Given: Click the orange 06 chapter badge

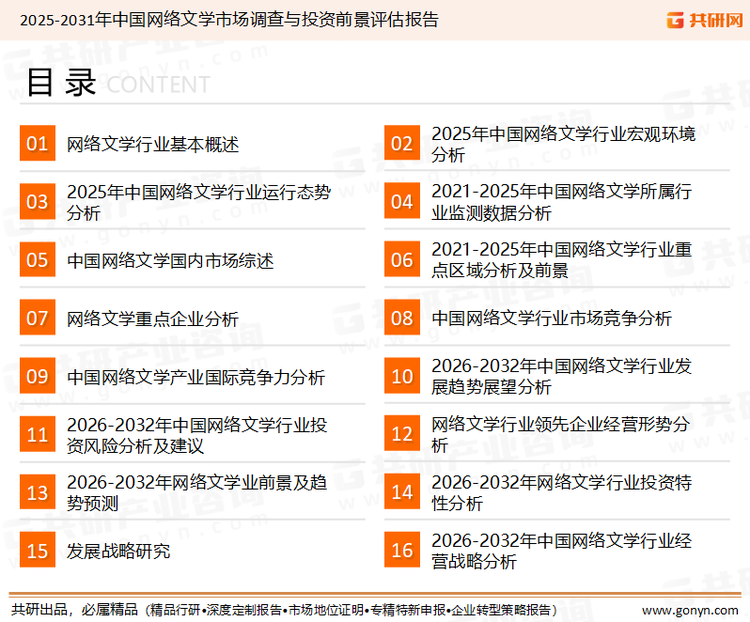Looking at the screenshot, I should [x=402, y=259].
